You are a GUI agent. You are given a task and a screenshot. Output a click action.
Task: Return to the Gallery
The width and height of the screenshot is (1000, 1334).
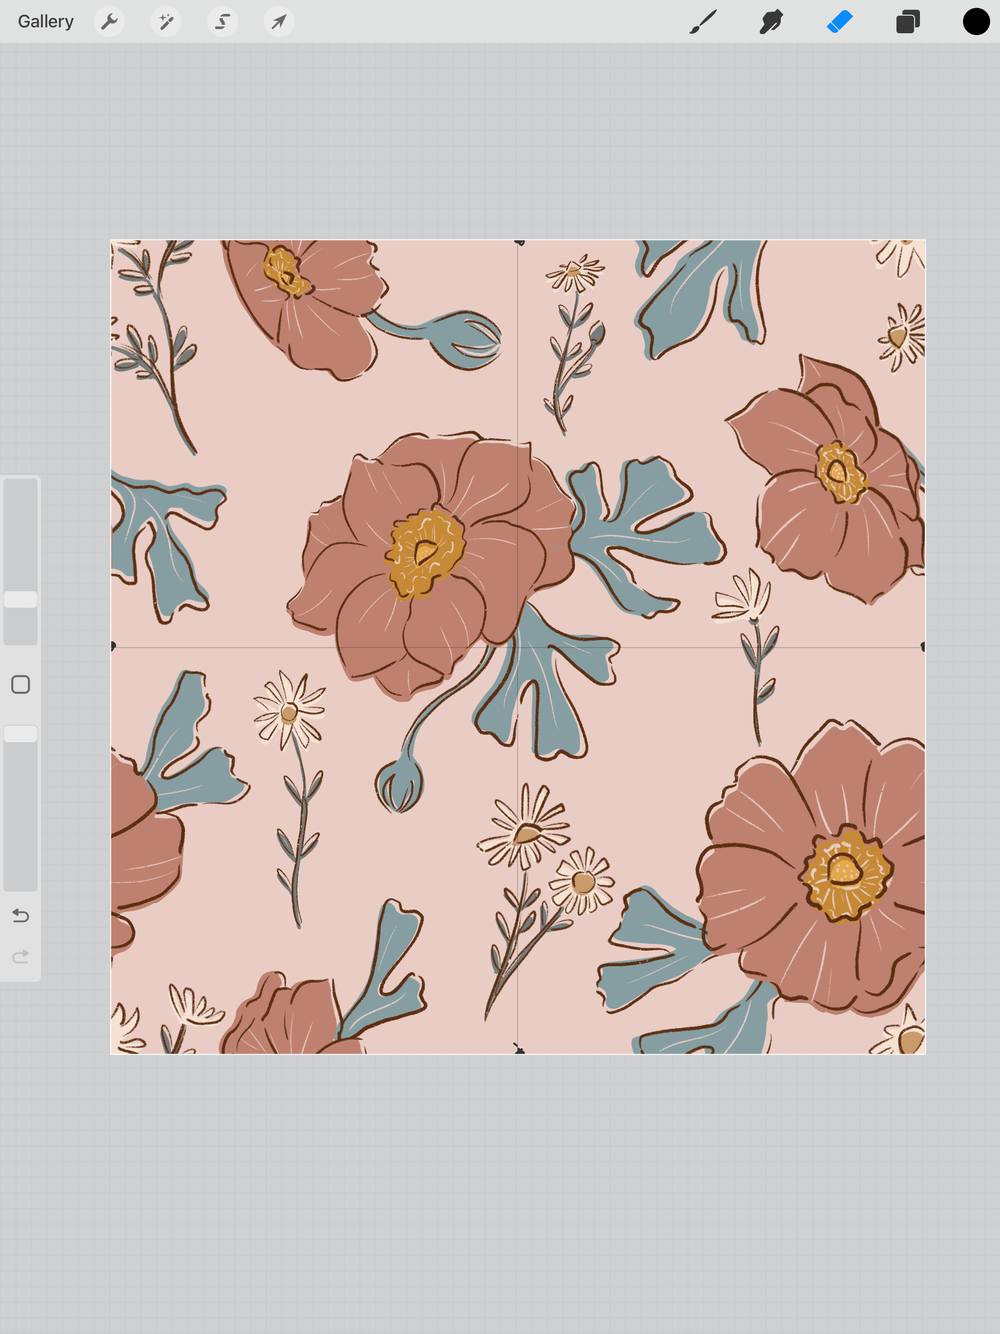click(46, 21)
